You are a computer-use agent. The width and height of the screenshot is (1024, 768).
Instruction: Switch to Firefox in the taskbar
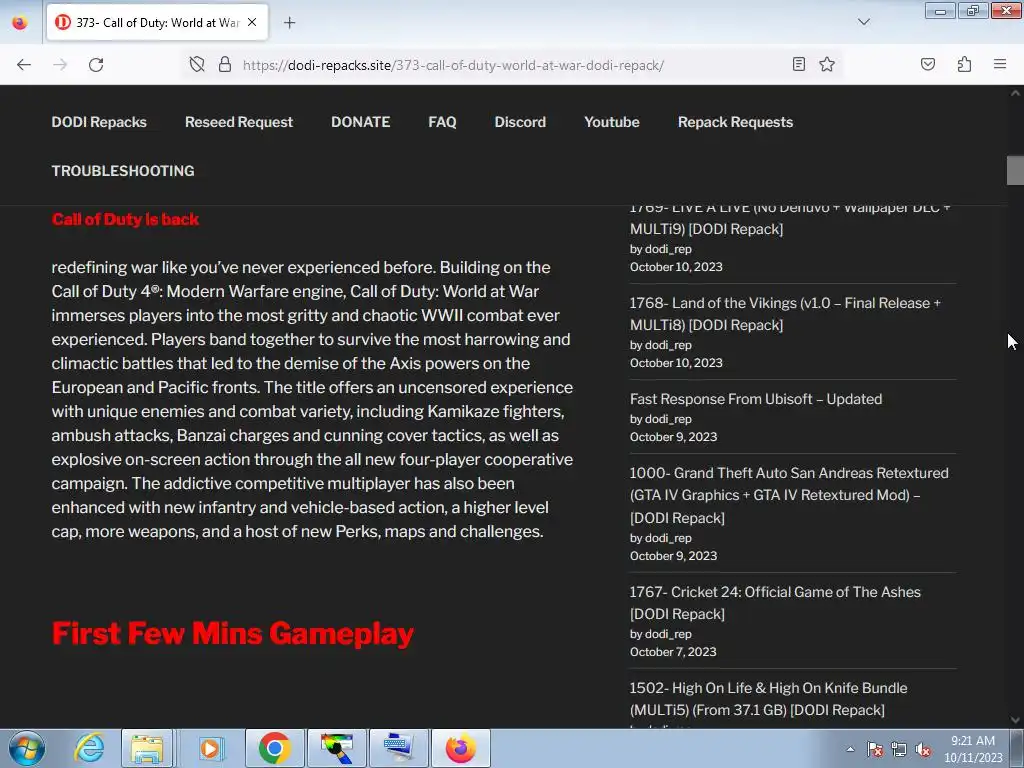point(461,748)
